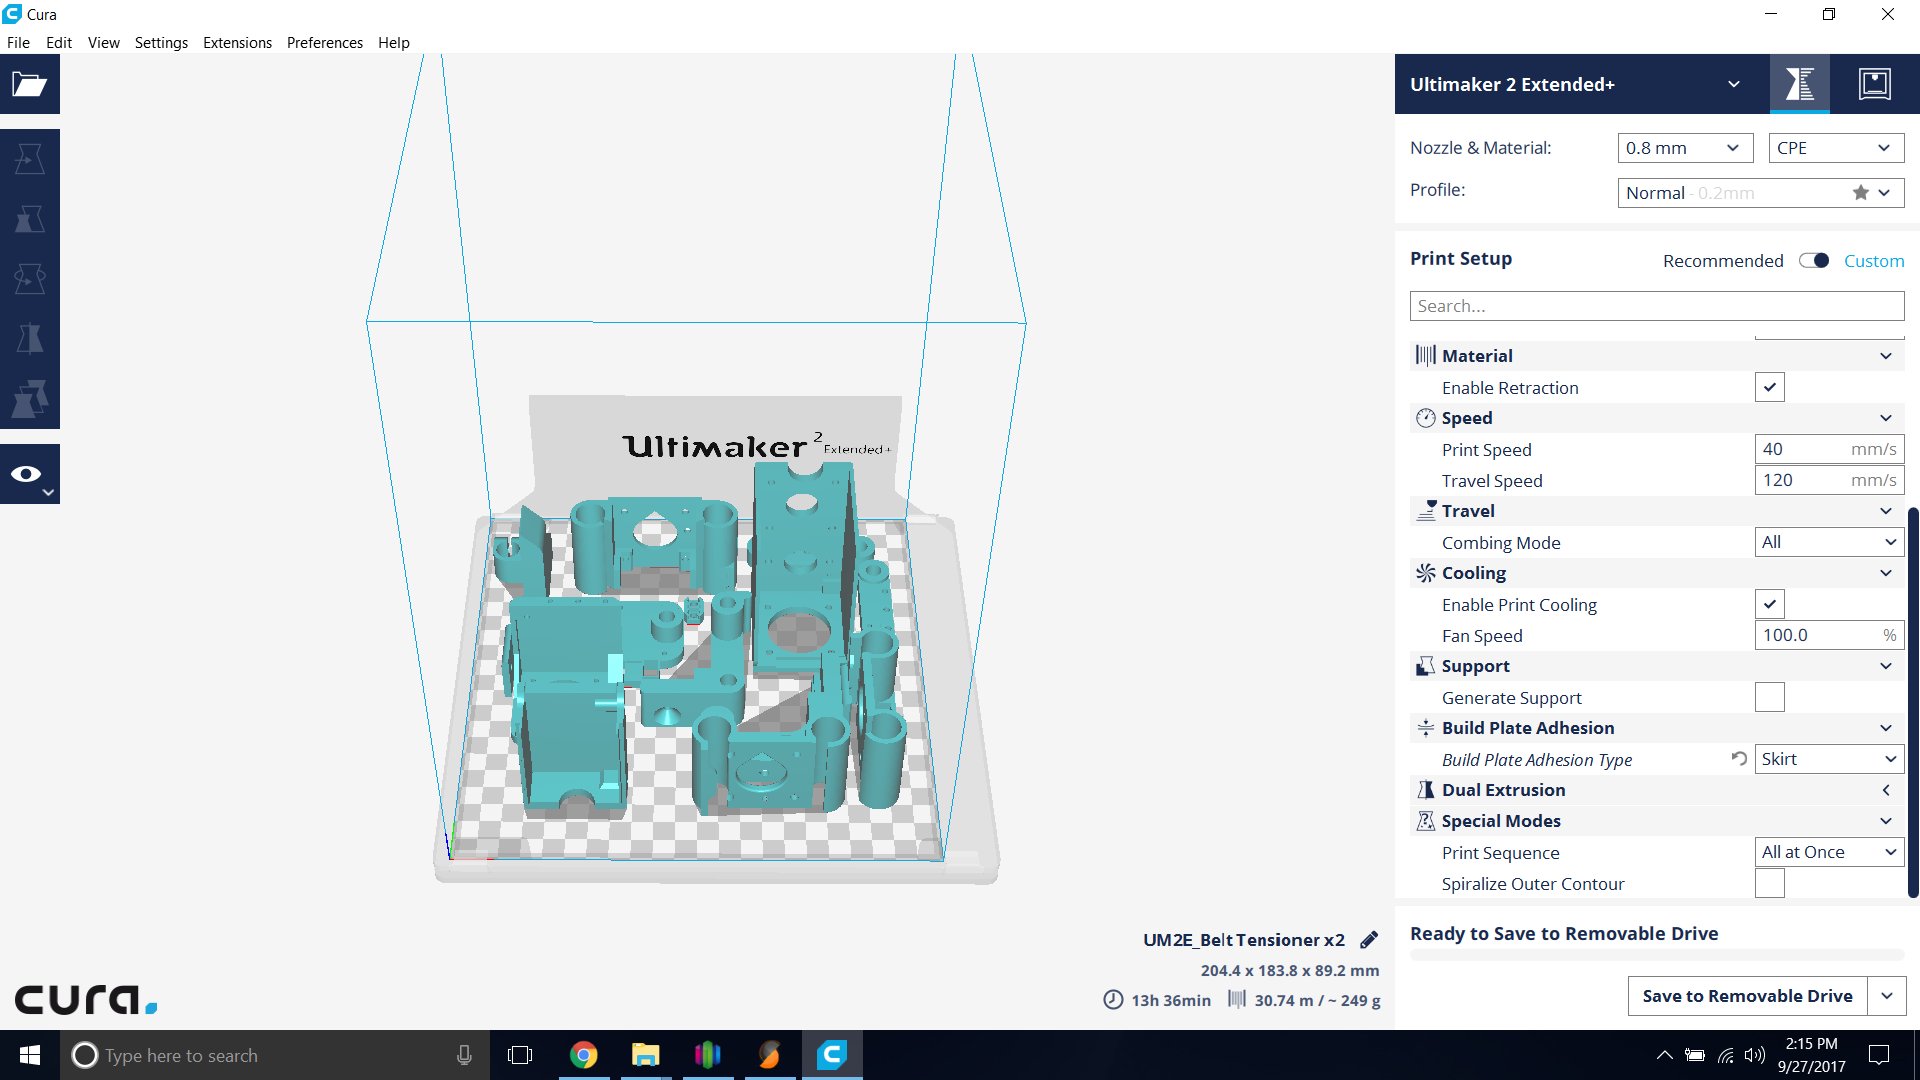Switch to the Monitor stage icon
The width and height of the screenshot is (1920, 1080).
1874,84
